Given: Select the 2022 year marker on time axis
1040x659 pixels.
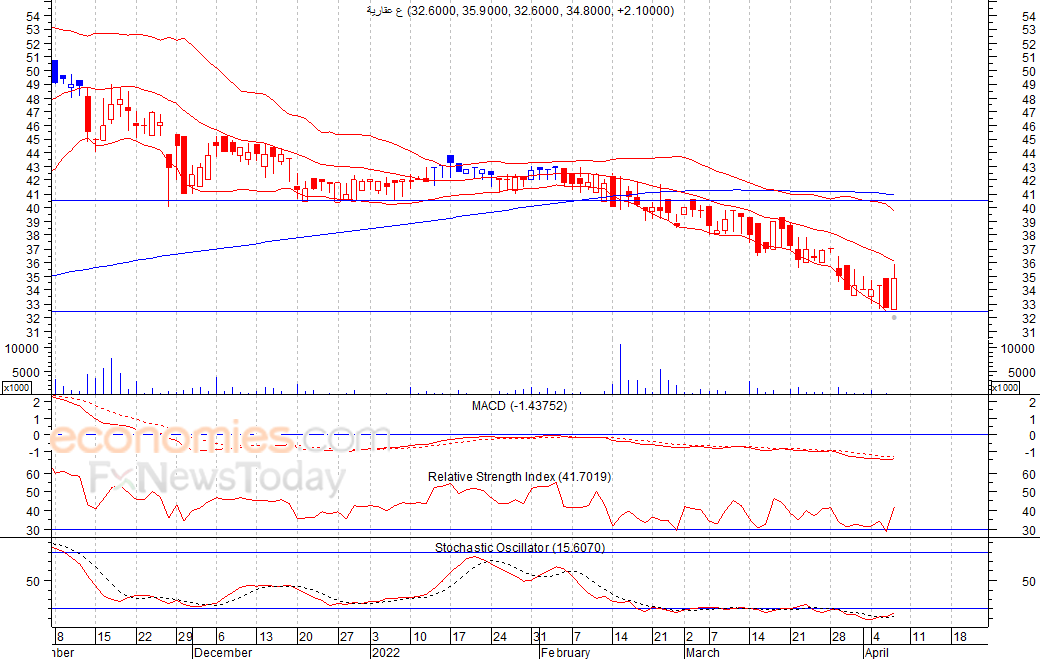Looking at the screenshot, I should tap(386, 652).
